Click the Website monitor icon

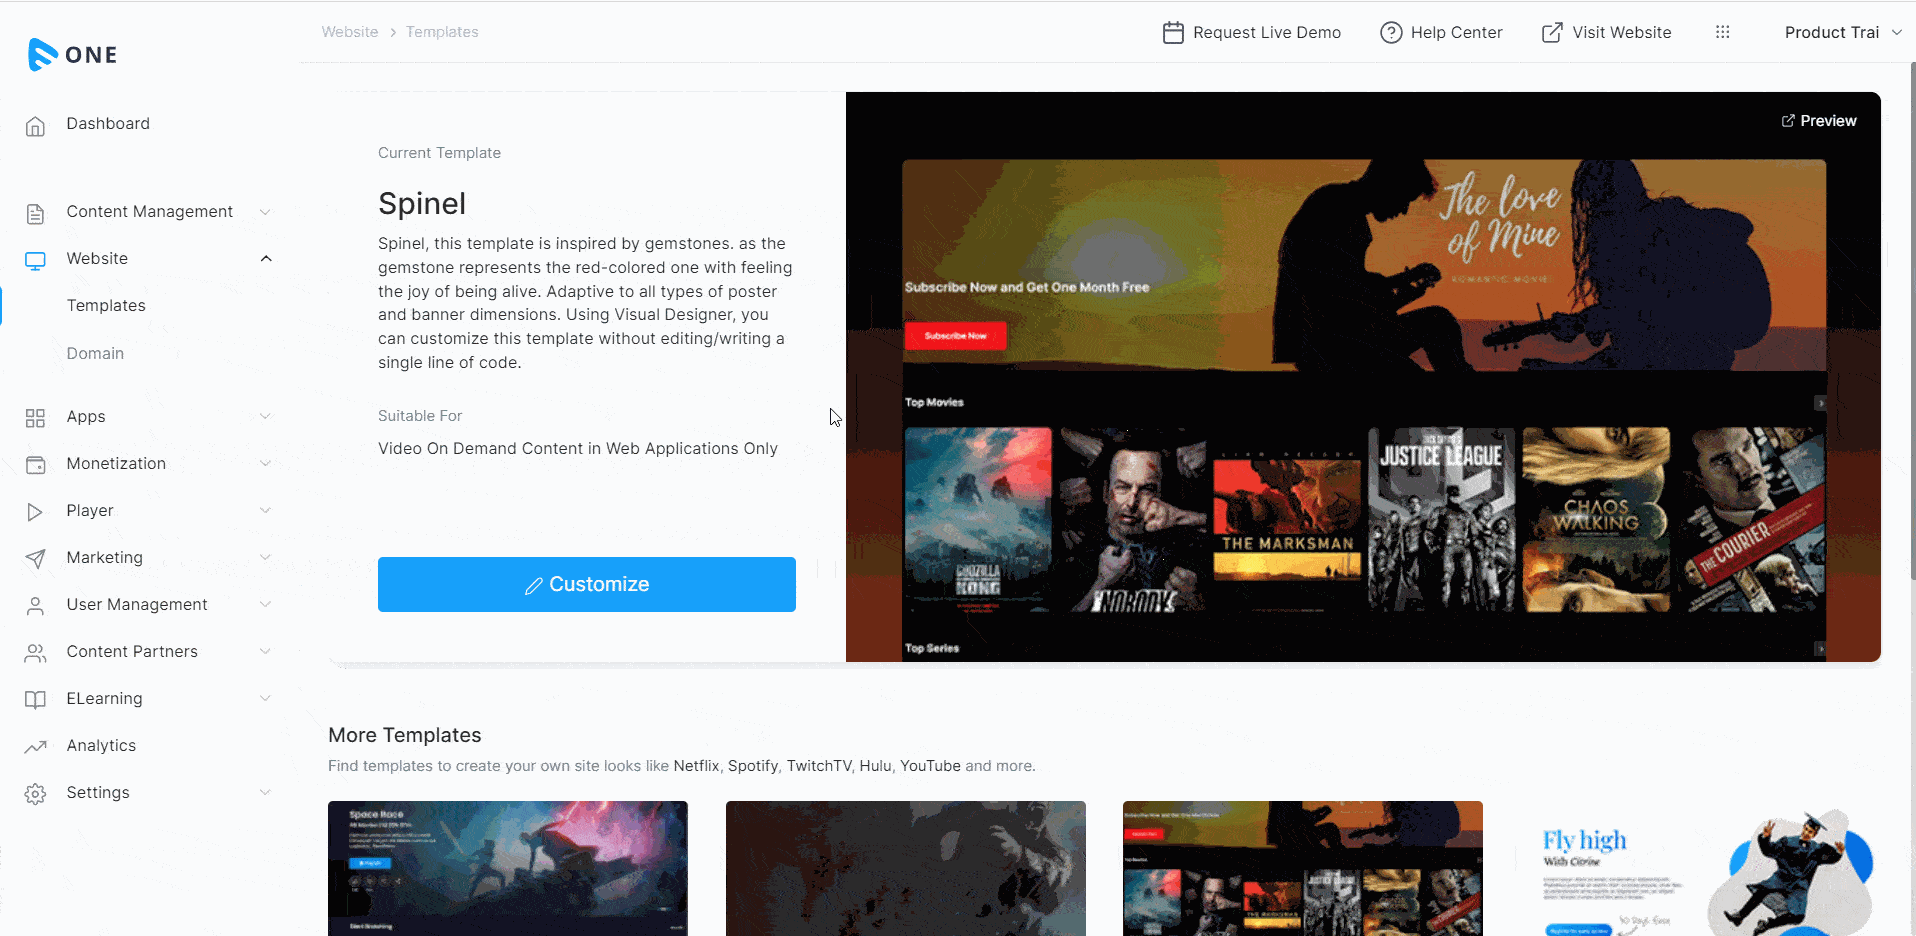pos(35,261)
